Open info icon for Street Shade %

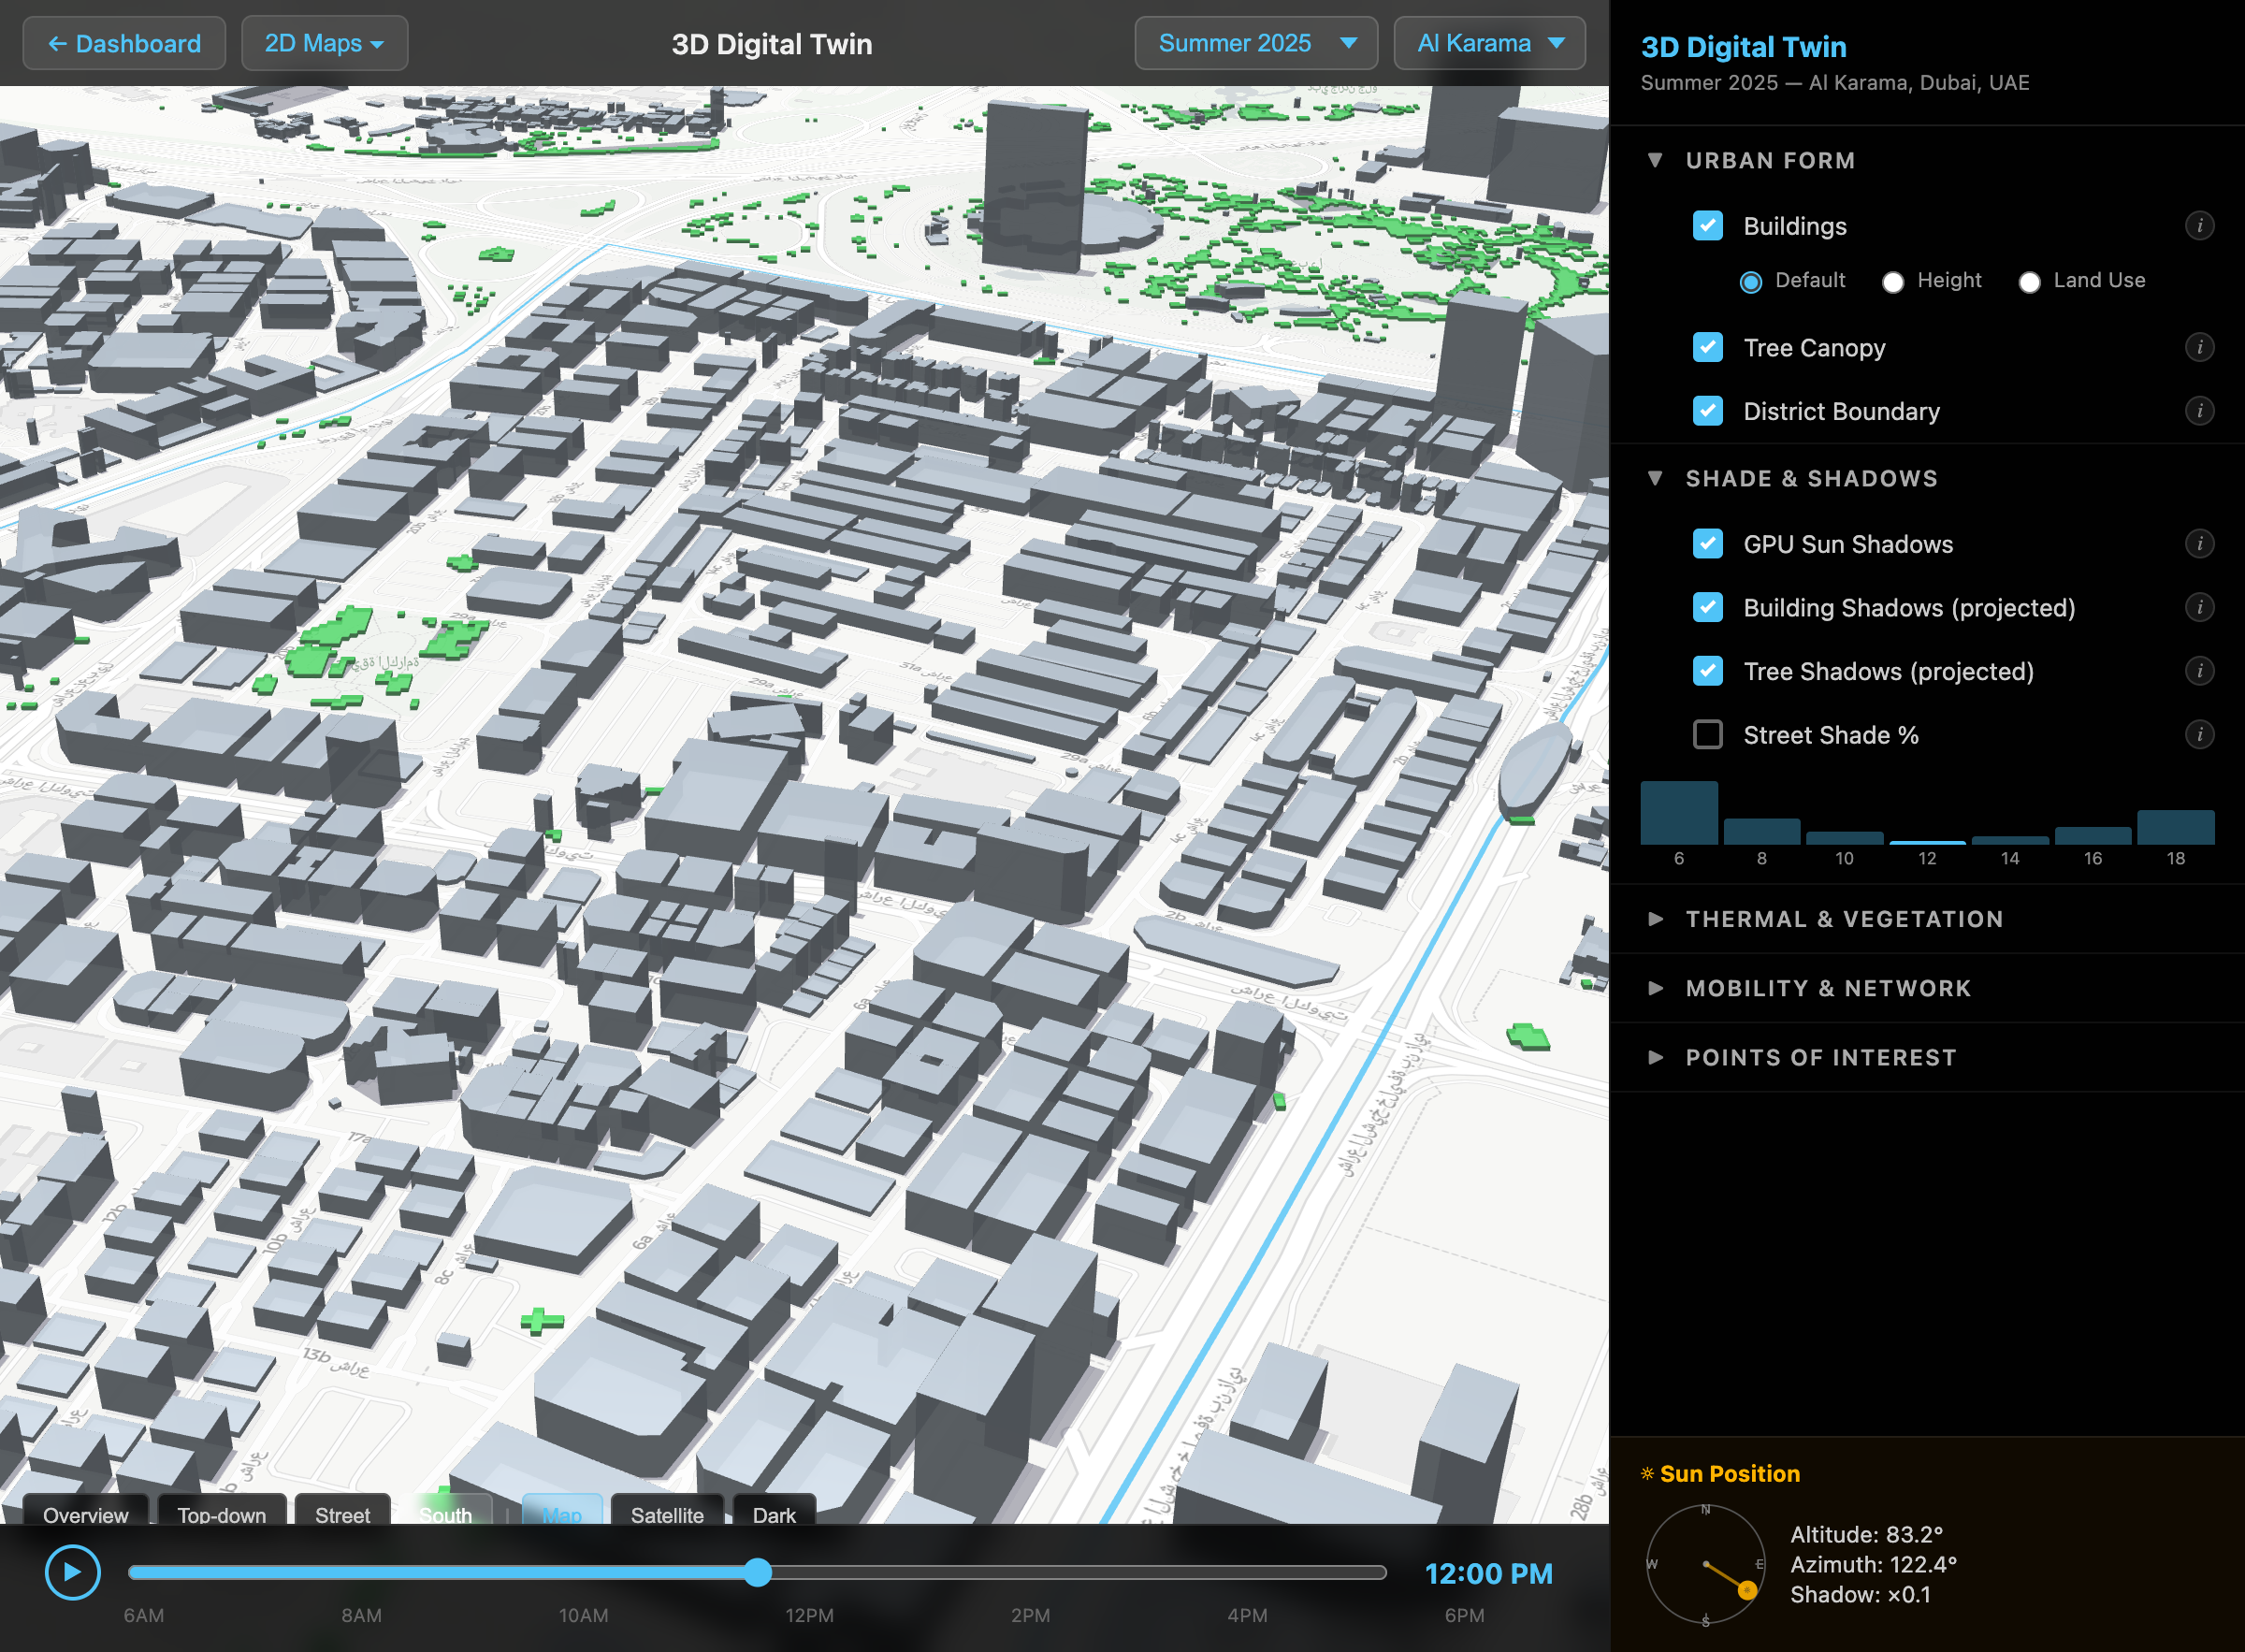(x=2199, y=735)
